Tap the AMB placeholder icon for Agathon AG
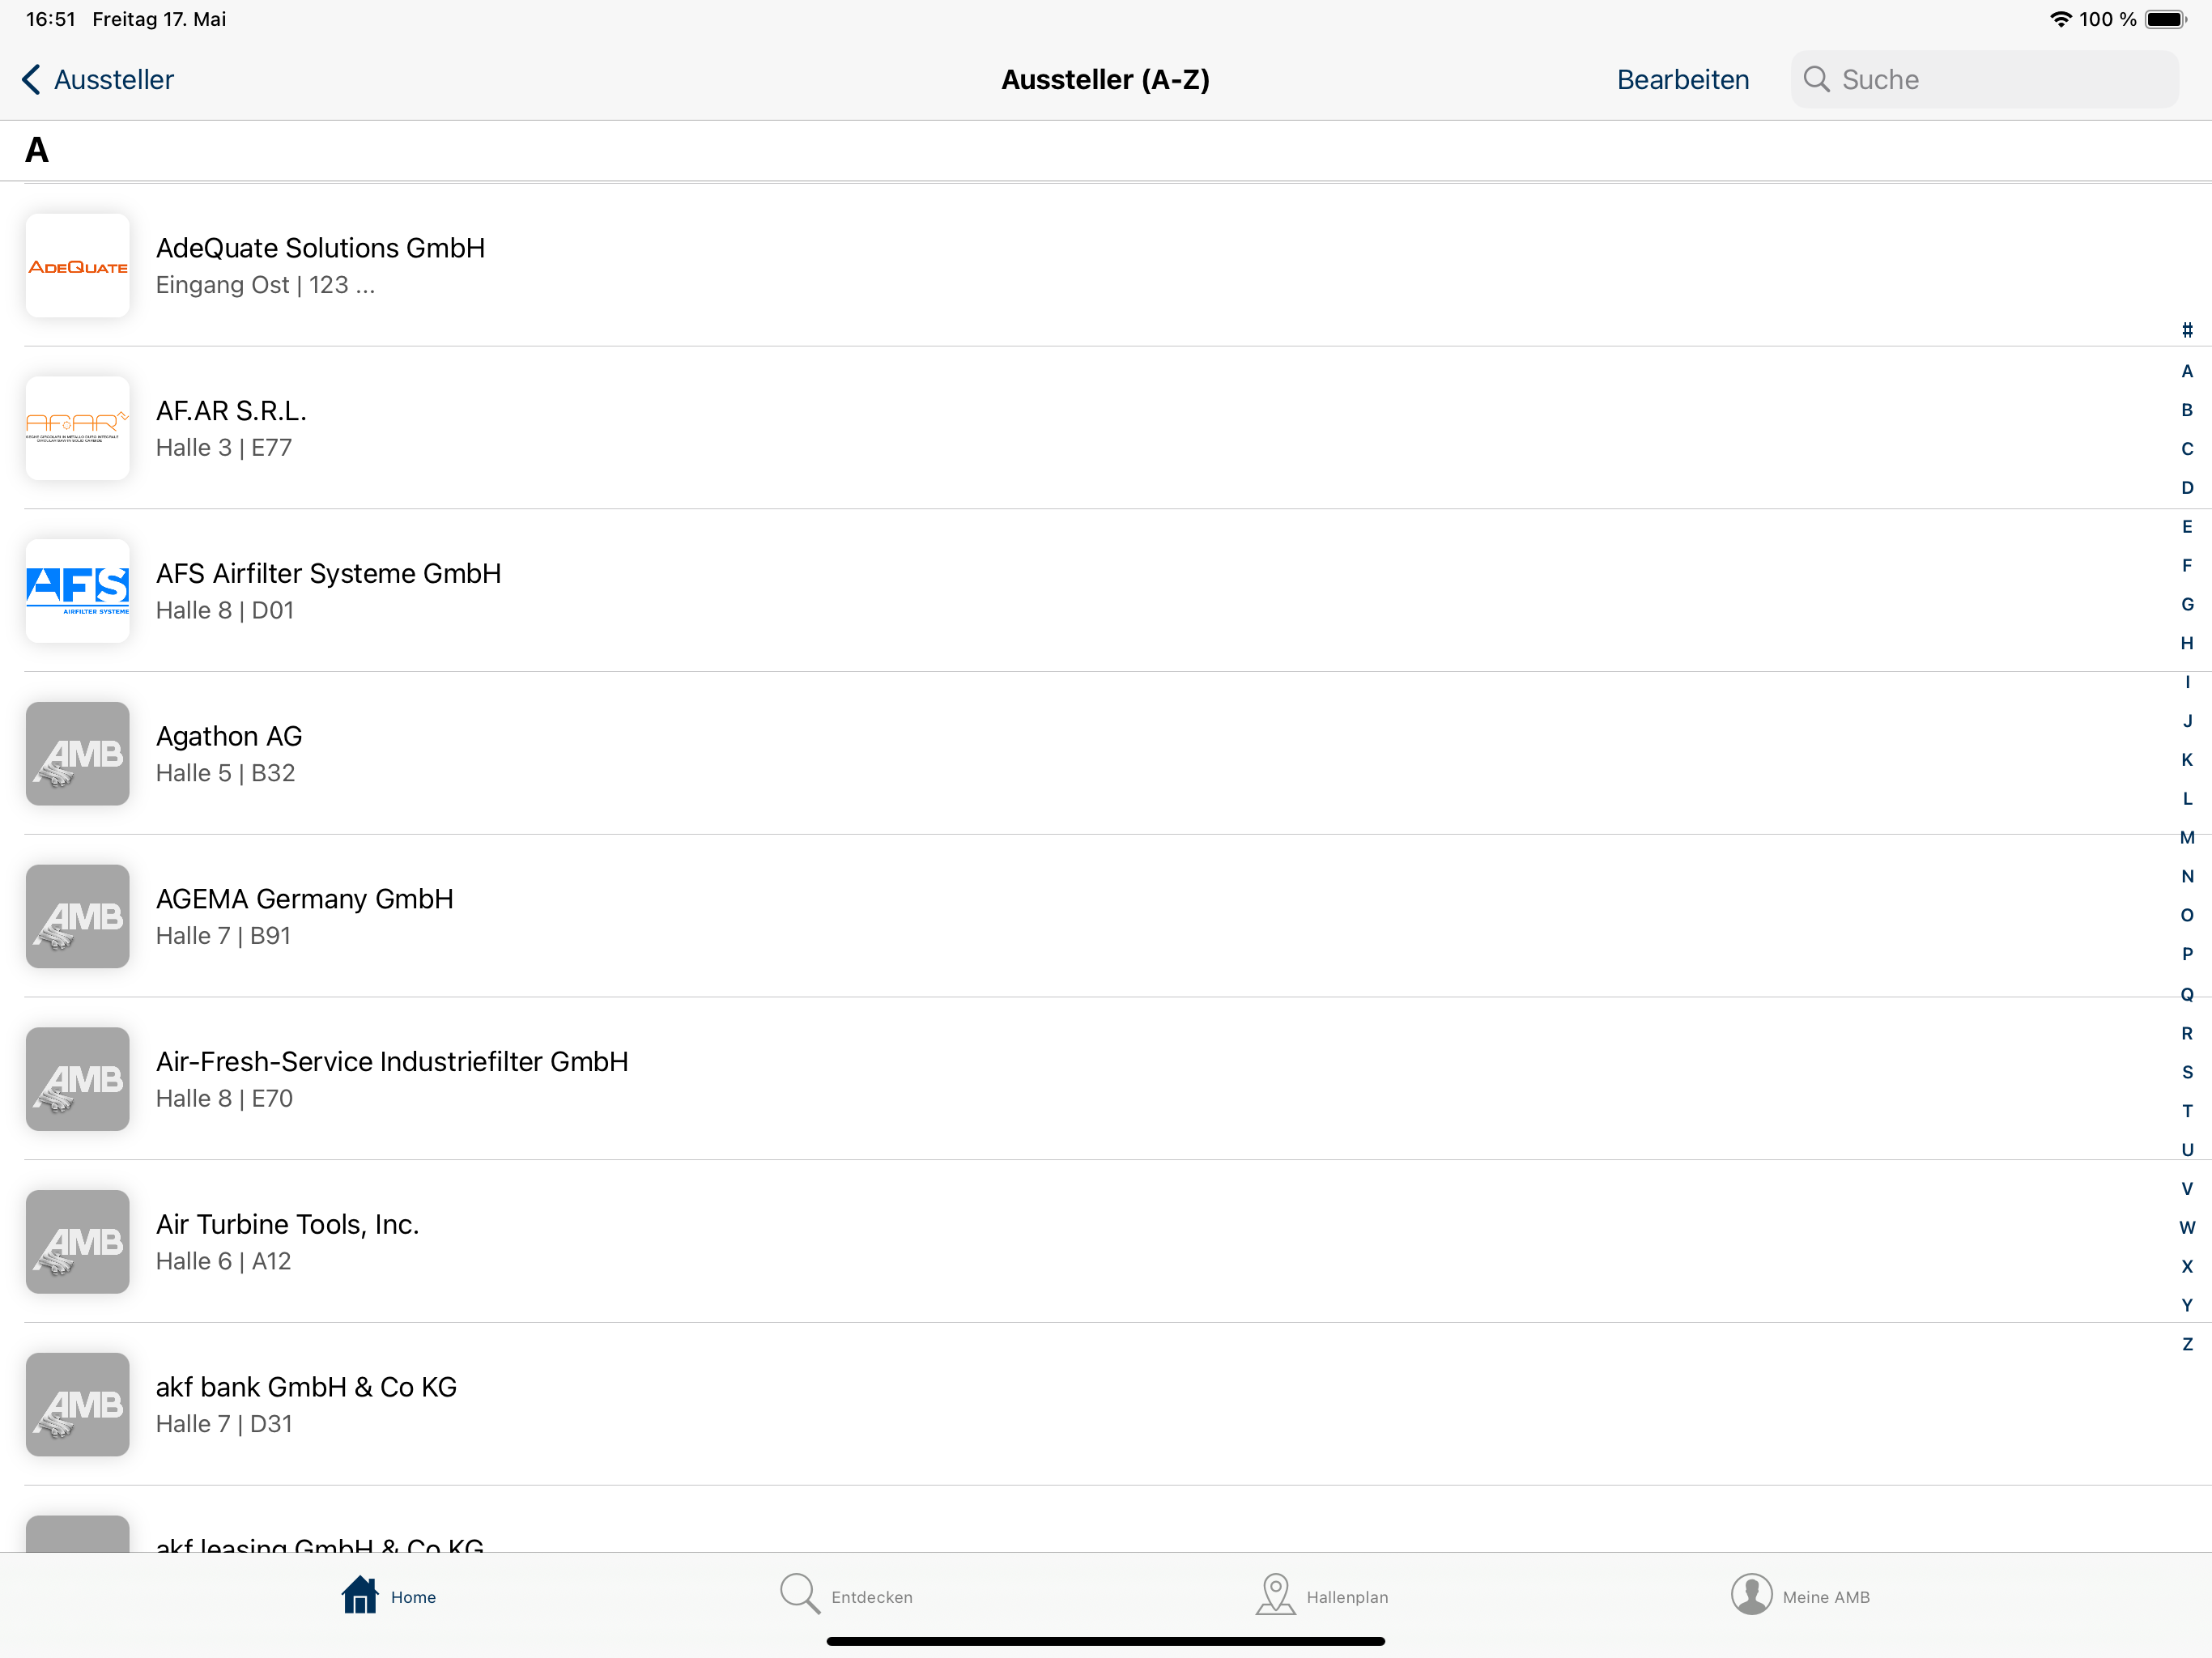Viewport: 2212px width, 1658px height. (x=78, y=754)
